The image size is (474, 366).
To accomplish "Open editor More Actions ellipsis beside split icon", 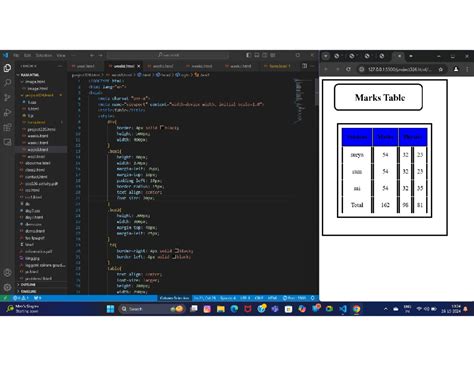I will [312, 66].
